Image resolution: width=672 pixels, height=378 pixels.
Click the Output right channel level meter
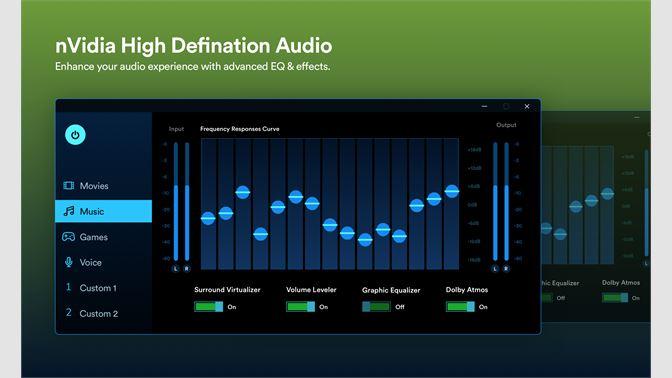coord(506,201)
